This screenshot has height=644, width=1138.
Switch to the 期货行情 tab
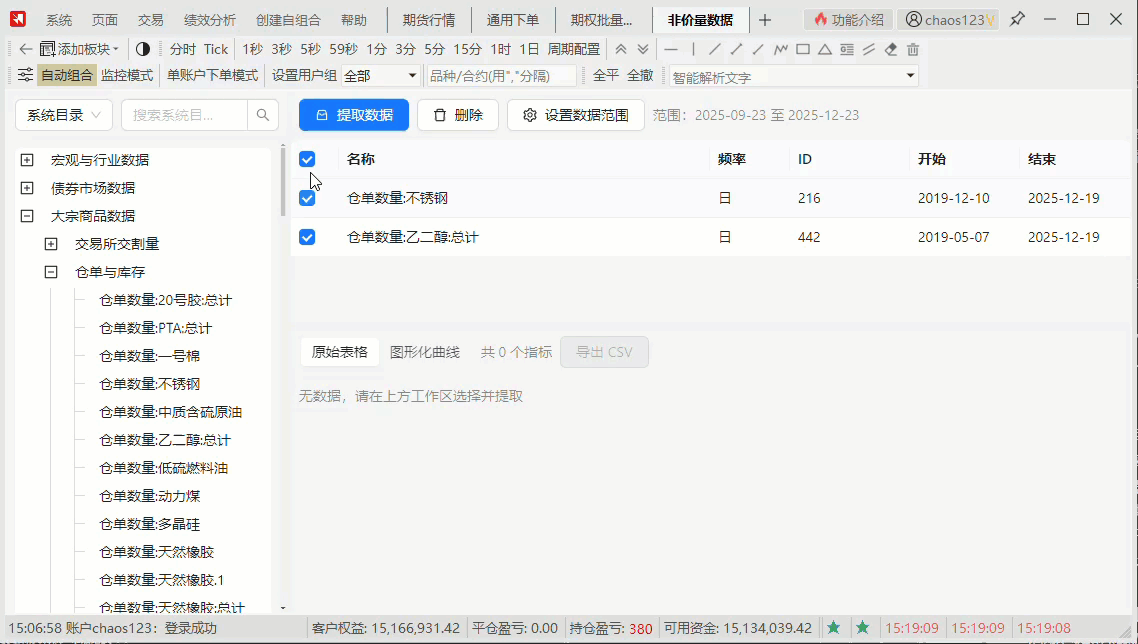[429, 20]
